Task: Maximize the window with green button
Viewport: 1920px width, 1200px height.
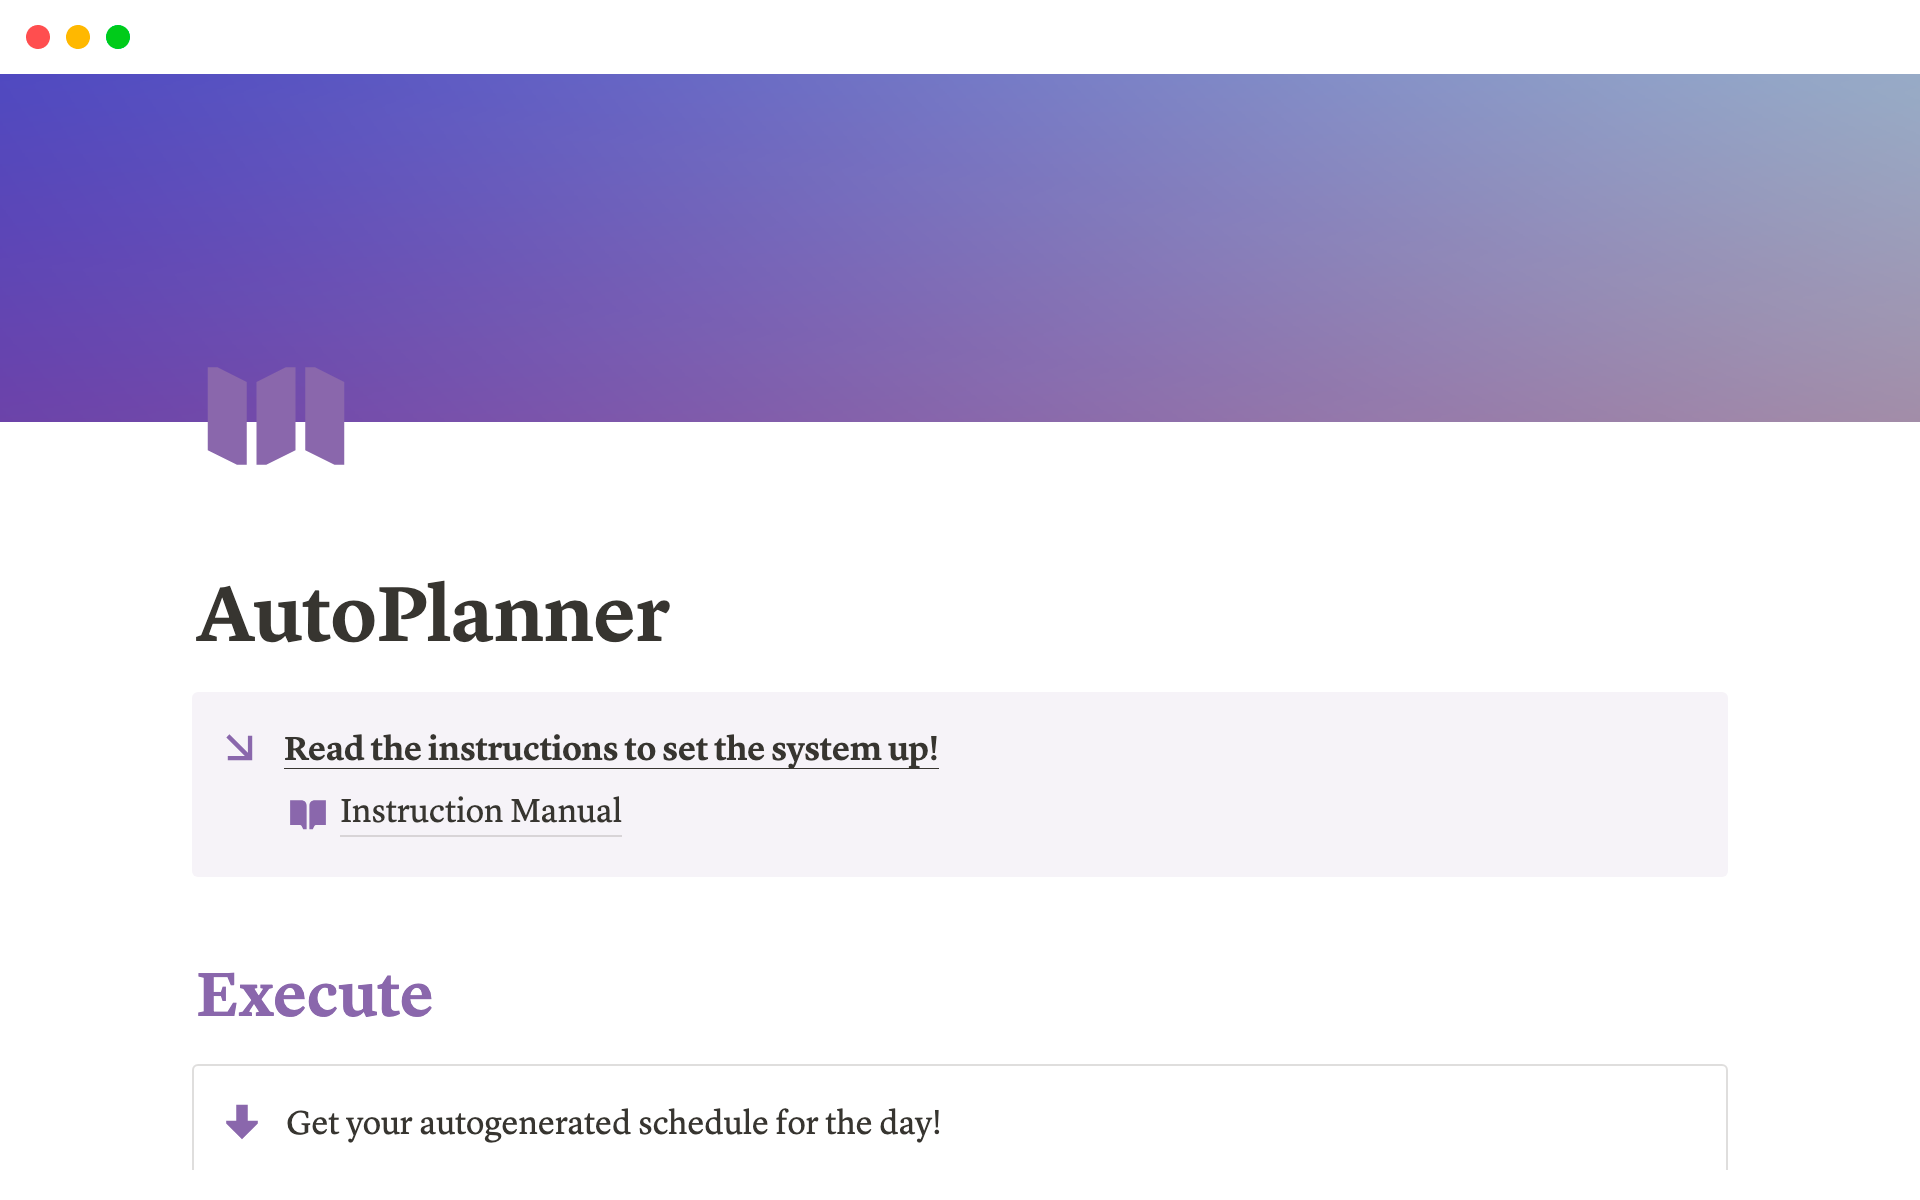Action: click(x=118, y=37)
